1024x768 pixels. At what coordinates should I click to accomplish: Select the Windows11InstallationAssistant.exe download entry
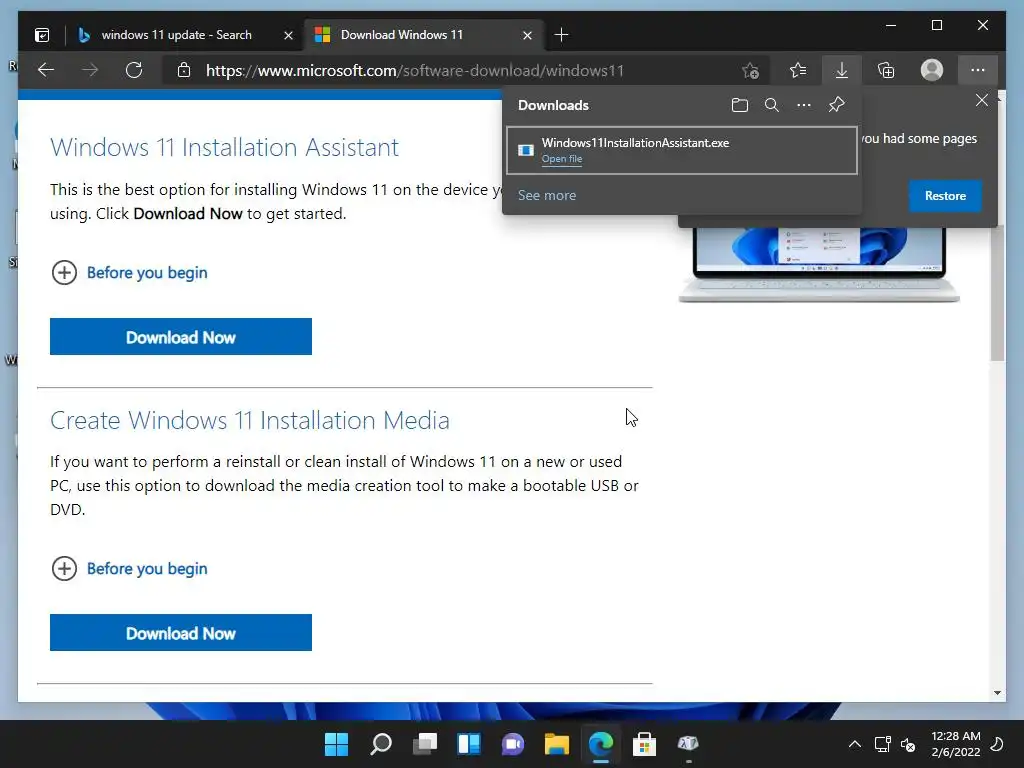(x=682, y=151)
